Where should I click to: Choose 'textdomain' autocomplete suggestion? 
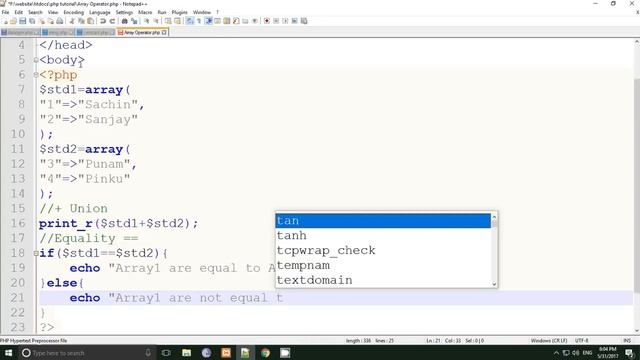[383, 280]
